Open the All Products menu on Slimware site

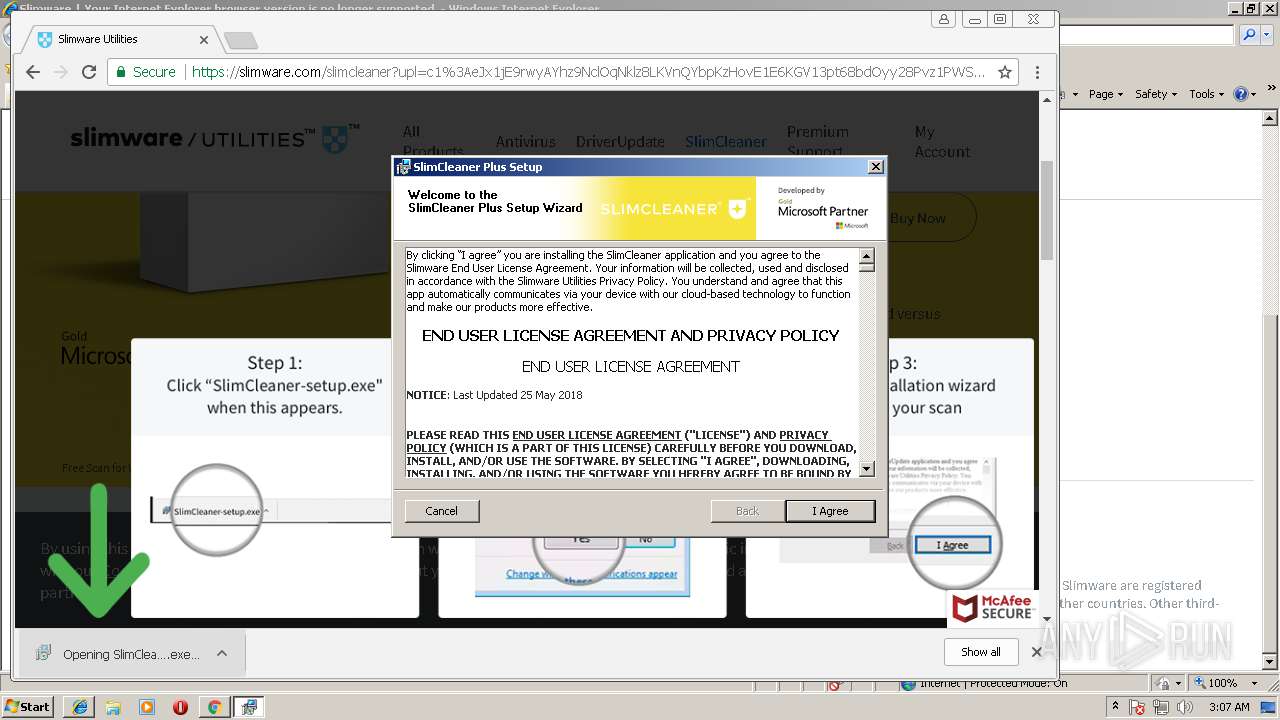432,141
